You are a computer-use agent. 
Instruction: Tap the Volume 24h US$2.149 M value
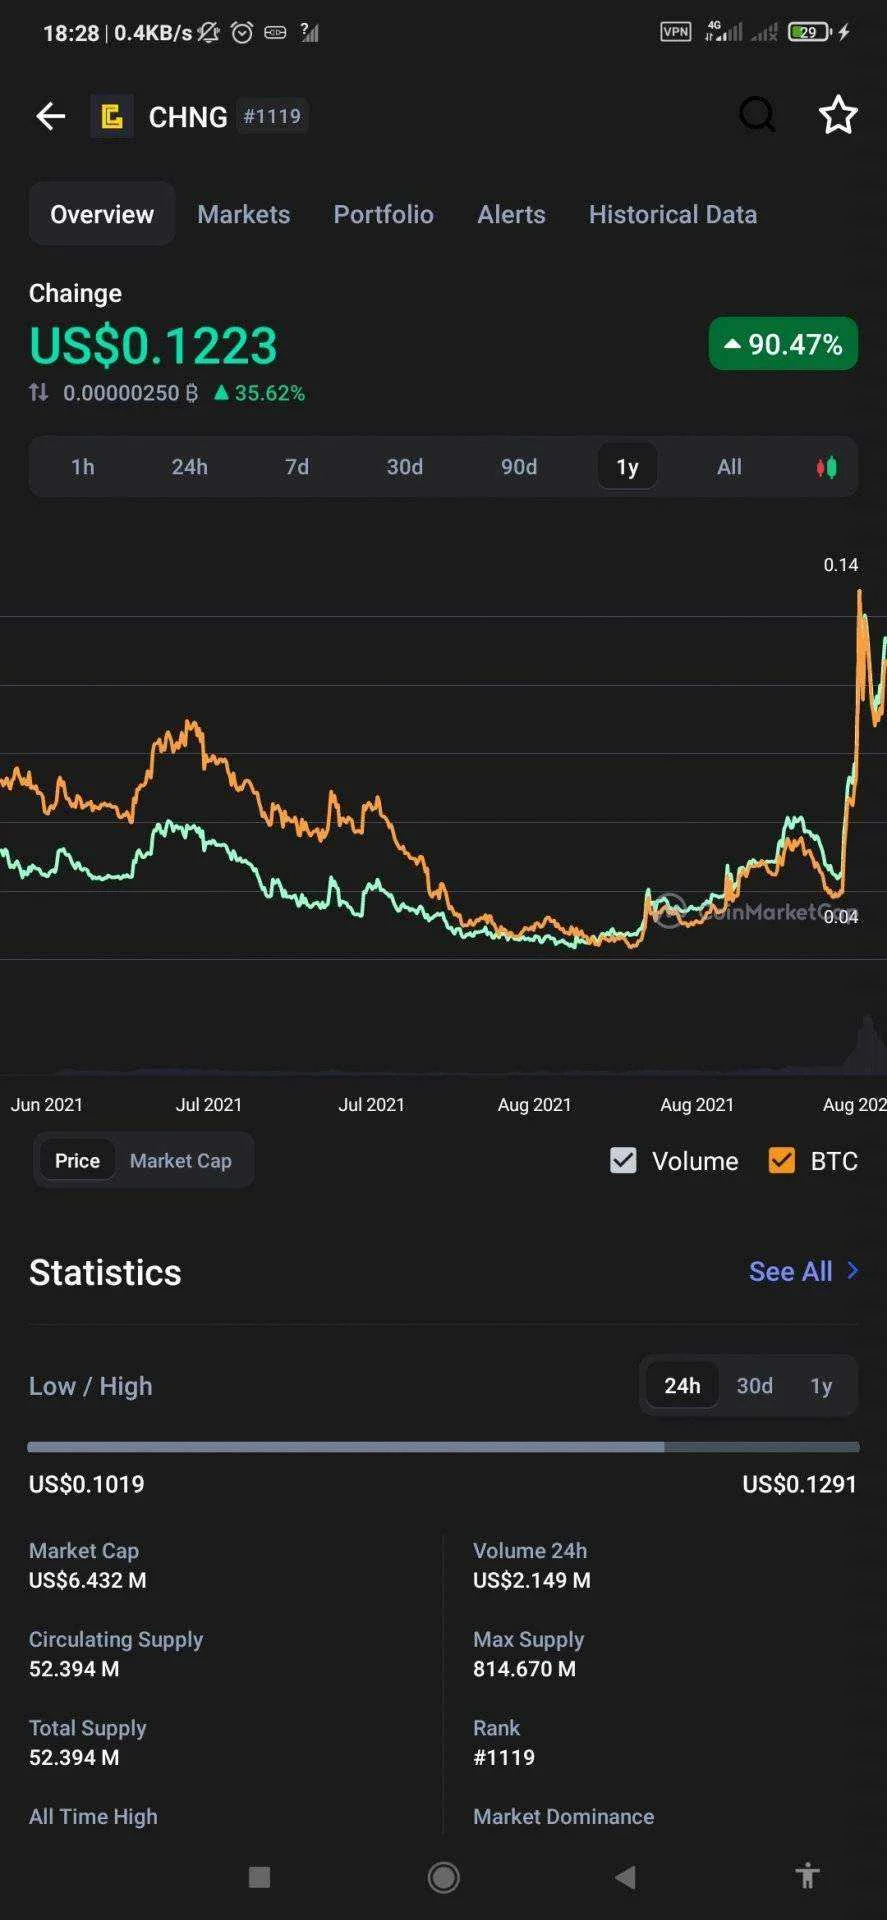pos(532,1580)
